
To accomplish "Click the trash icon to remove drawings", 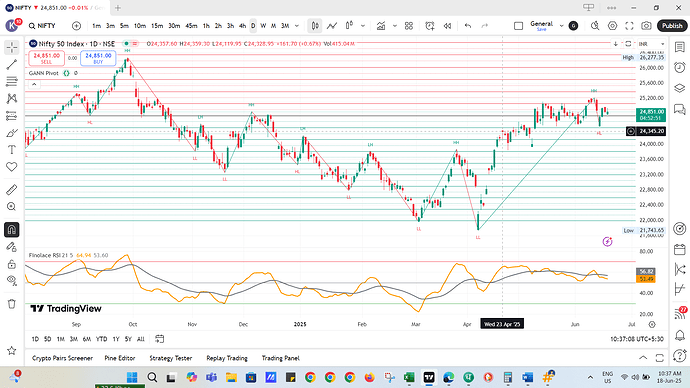I will 12,304.
